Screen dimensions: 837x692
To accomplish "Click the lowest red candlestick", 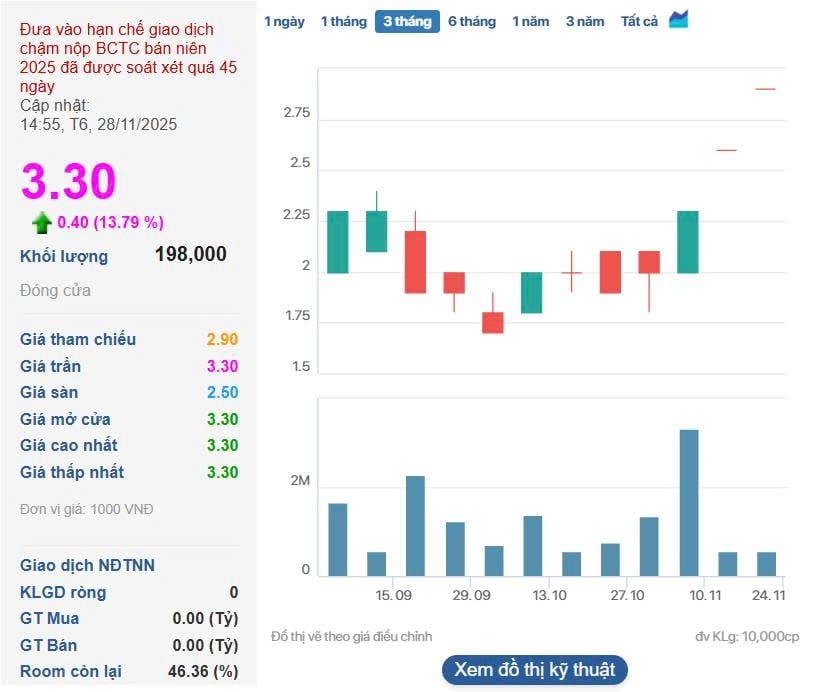I will (x=493, y=322).
